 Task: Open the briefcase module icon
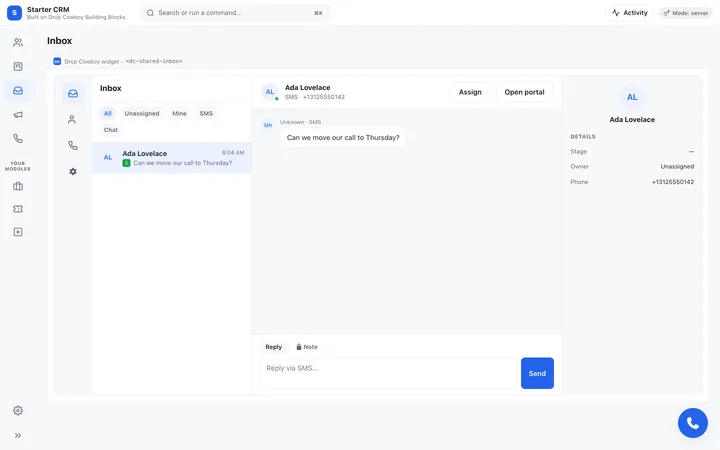[x=18, y=186]
